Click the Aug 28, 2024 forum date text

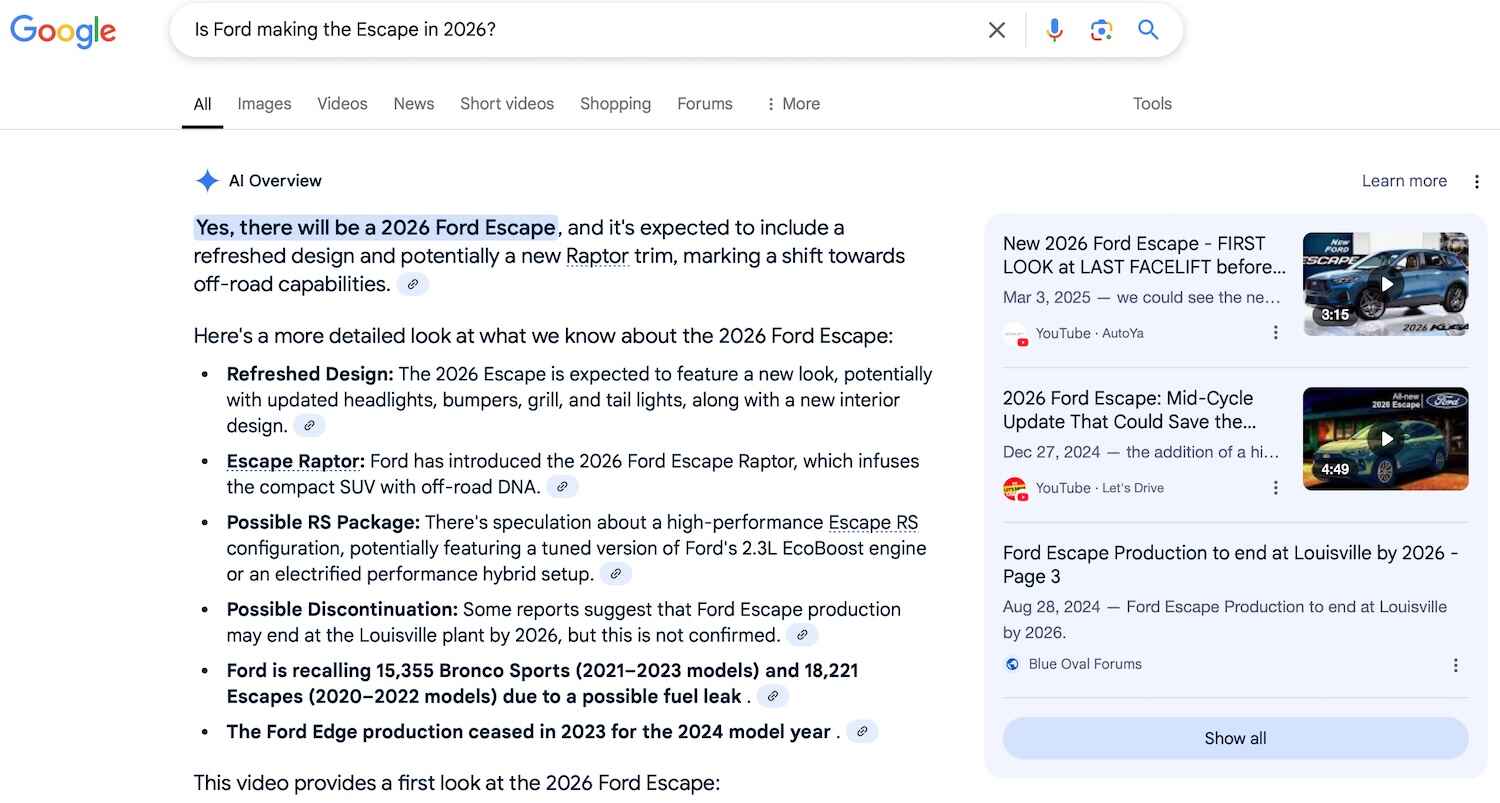coord(1052,607)
